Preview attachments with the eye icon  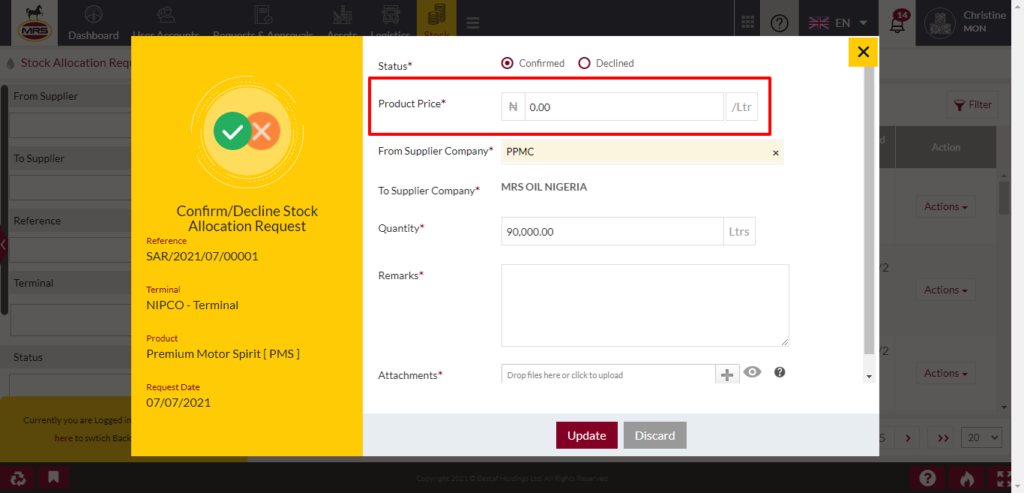[x=753, y=372]
